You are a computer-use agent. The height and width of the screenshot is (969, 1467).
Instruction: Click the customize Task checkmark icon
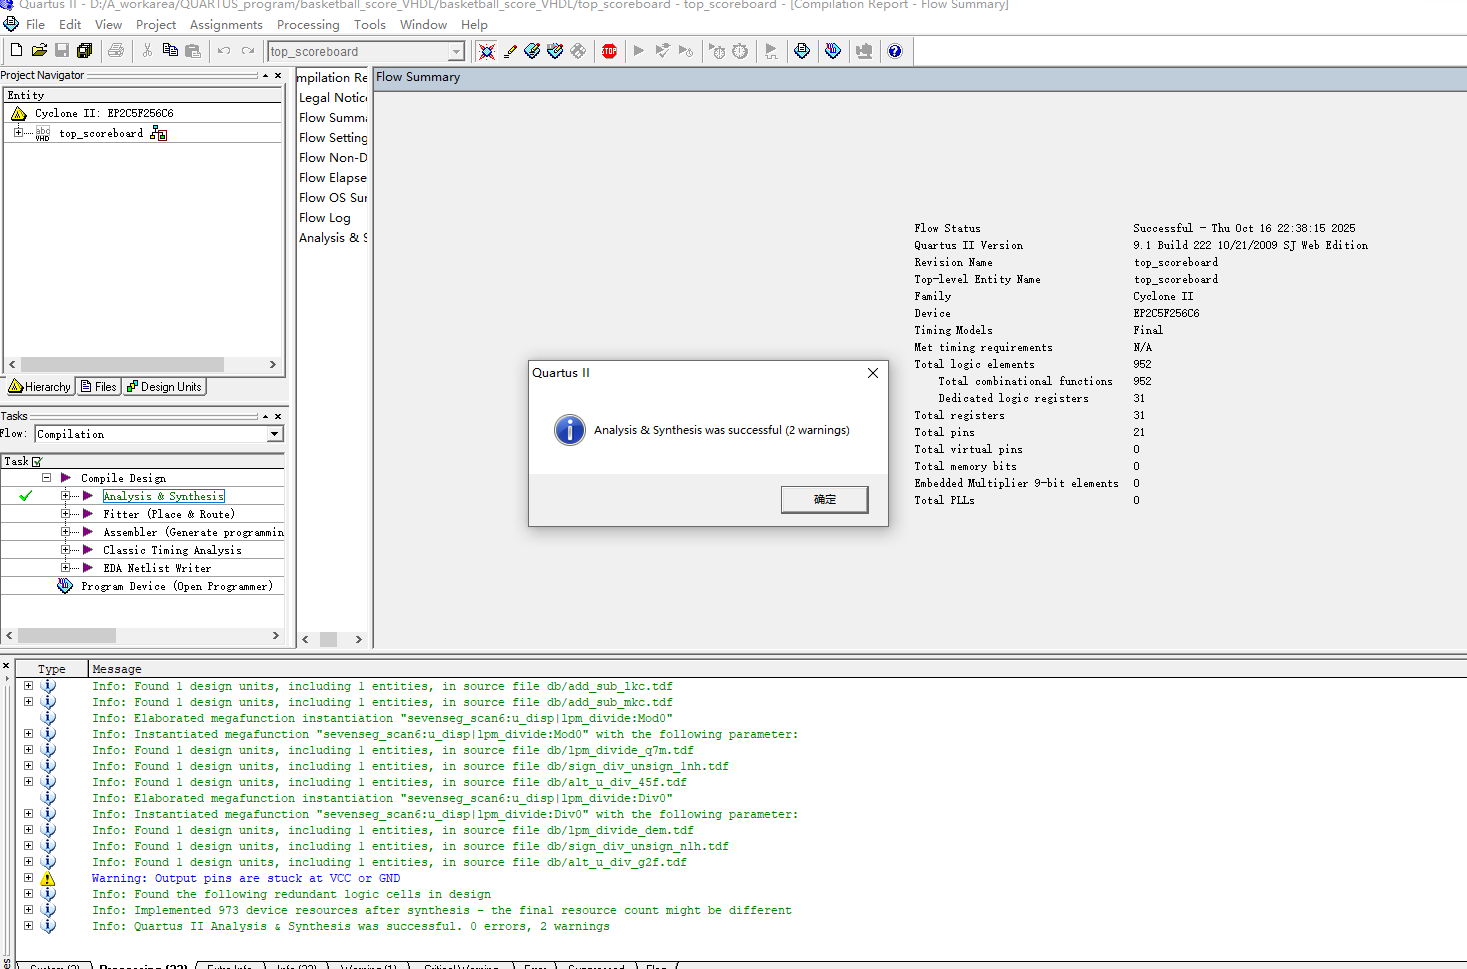pyautogui.click(x=37, y=461)
